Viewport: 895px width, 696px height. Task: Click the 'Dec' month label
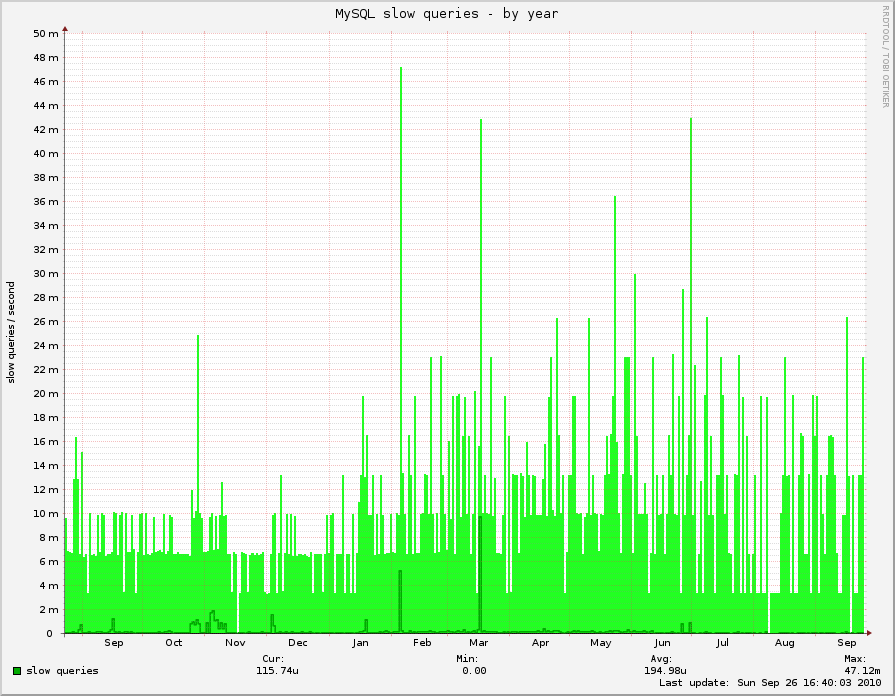[x=297, y=643]
